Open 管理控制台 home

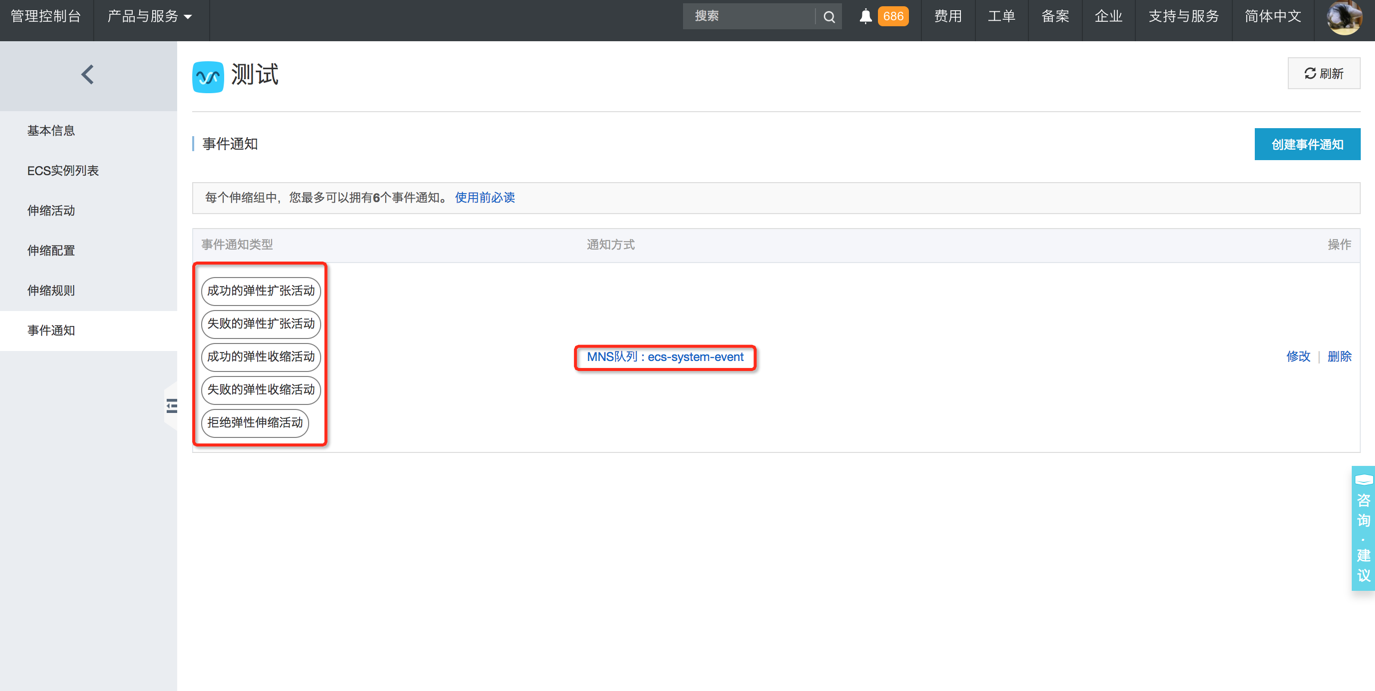46,17
